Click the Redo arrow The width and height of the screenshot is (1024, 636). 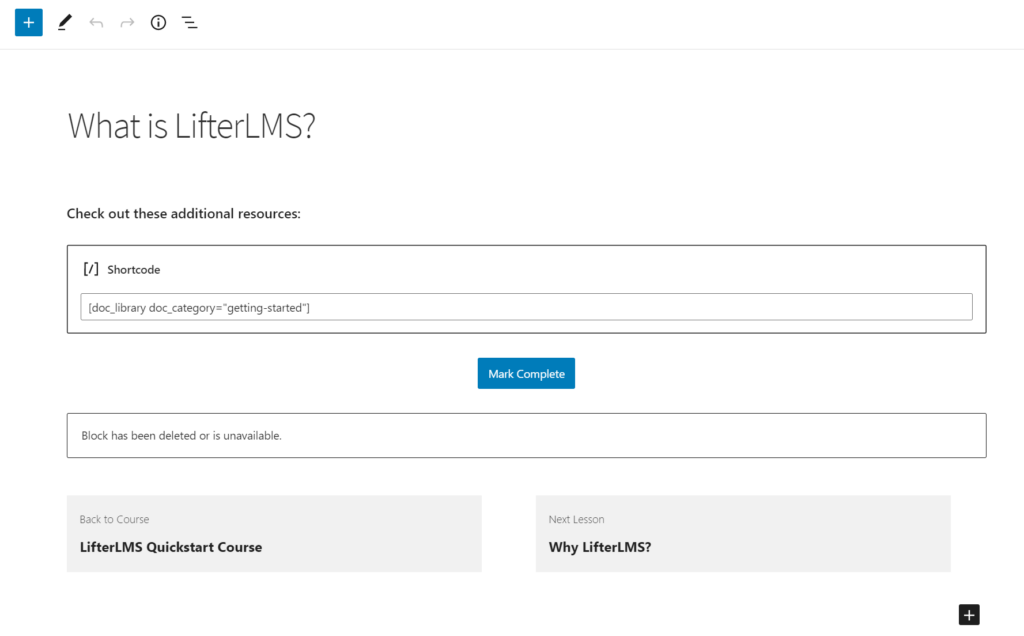[127, 23]
